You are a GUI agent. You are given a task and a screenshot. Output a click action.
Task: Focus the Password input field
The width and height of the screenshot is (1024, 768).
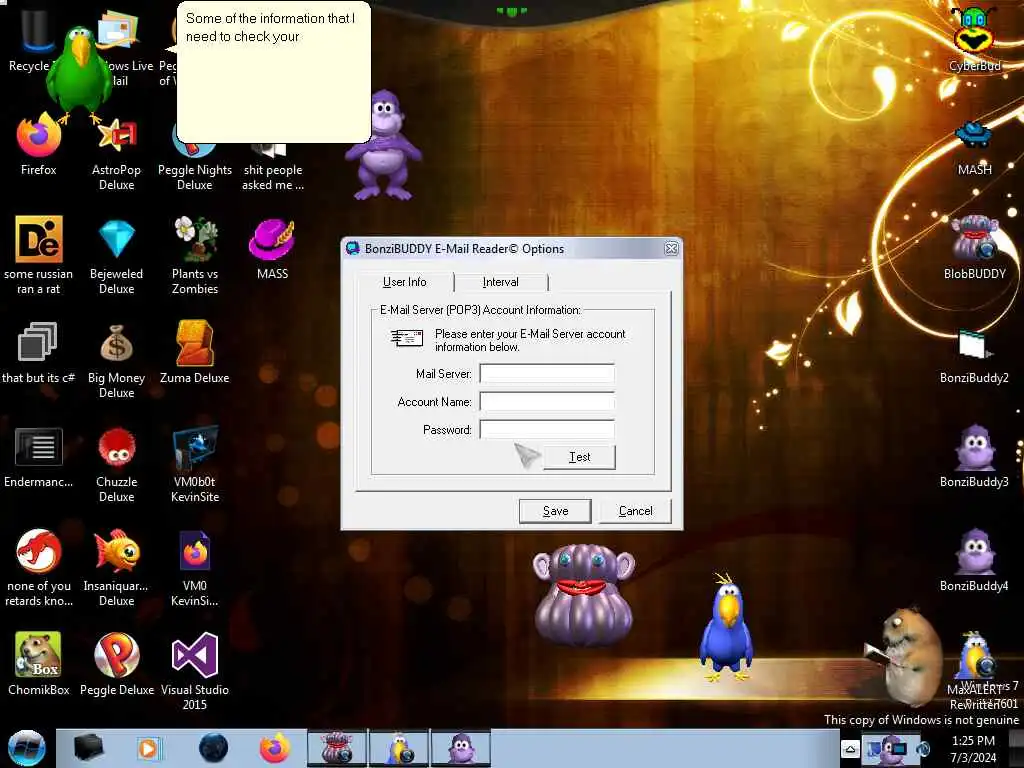547,430
